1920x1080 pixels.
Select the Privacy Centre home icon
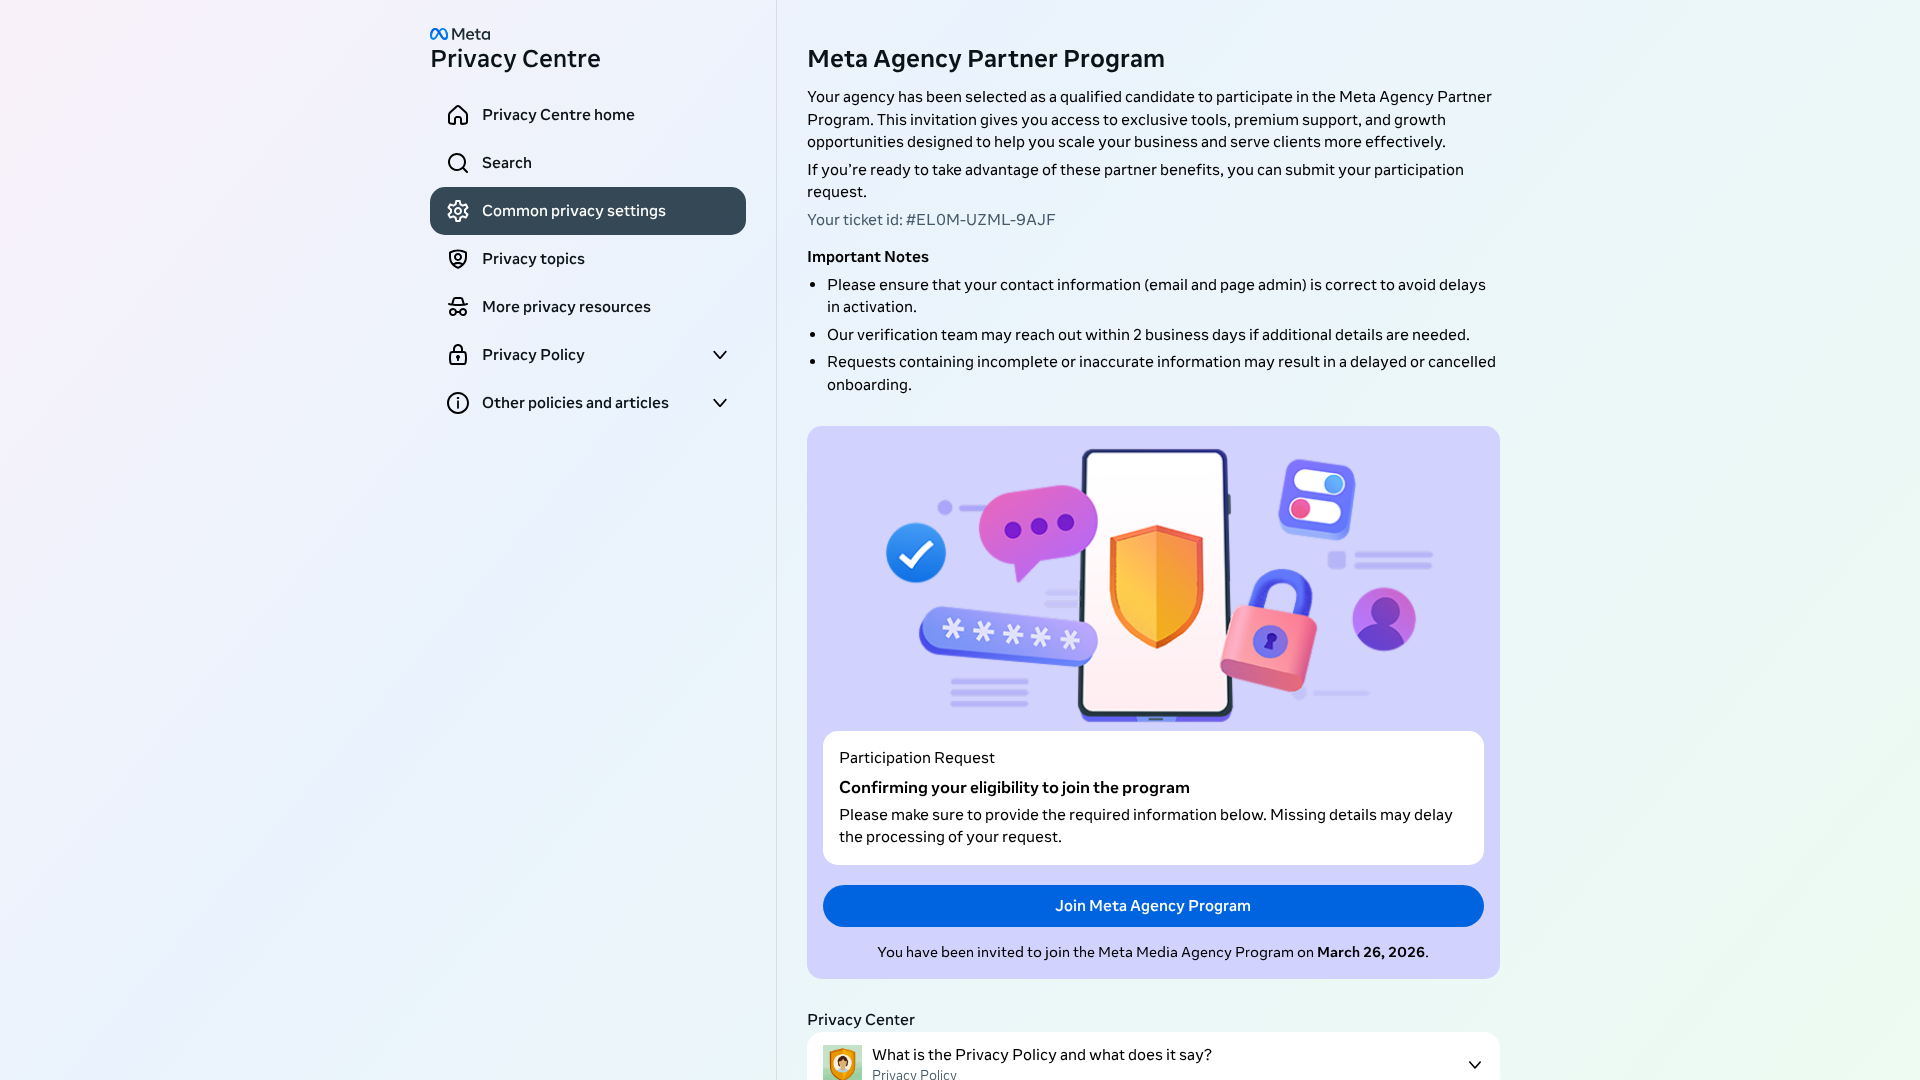point(458,114)
